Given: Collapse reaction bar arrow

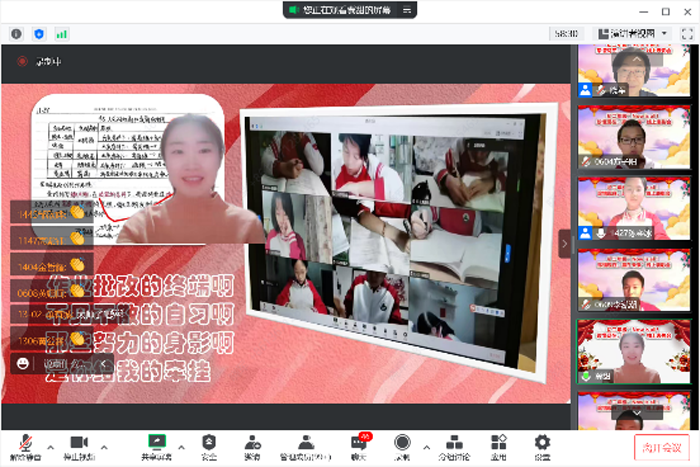Looking at the screenshot, I should pyautogui.click(x=103, y=364).
